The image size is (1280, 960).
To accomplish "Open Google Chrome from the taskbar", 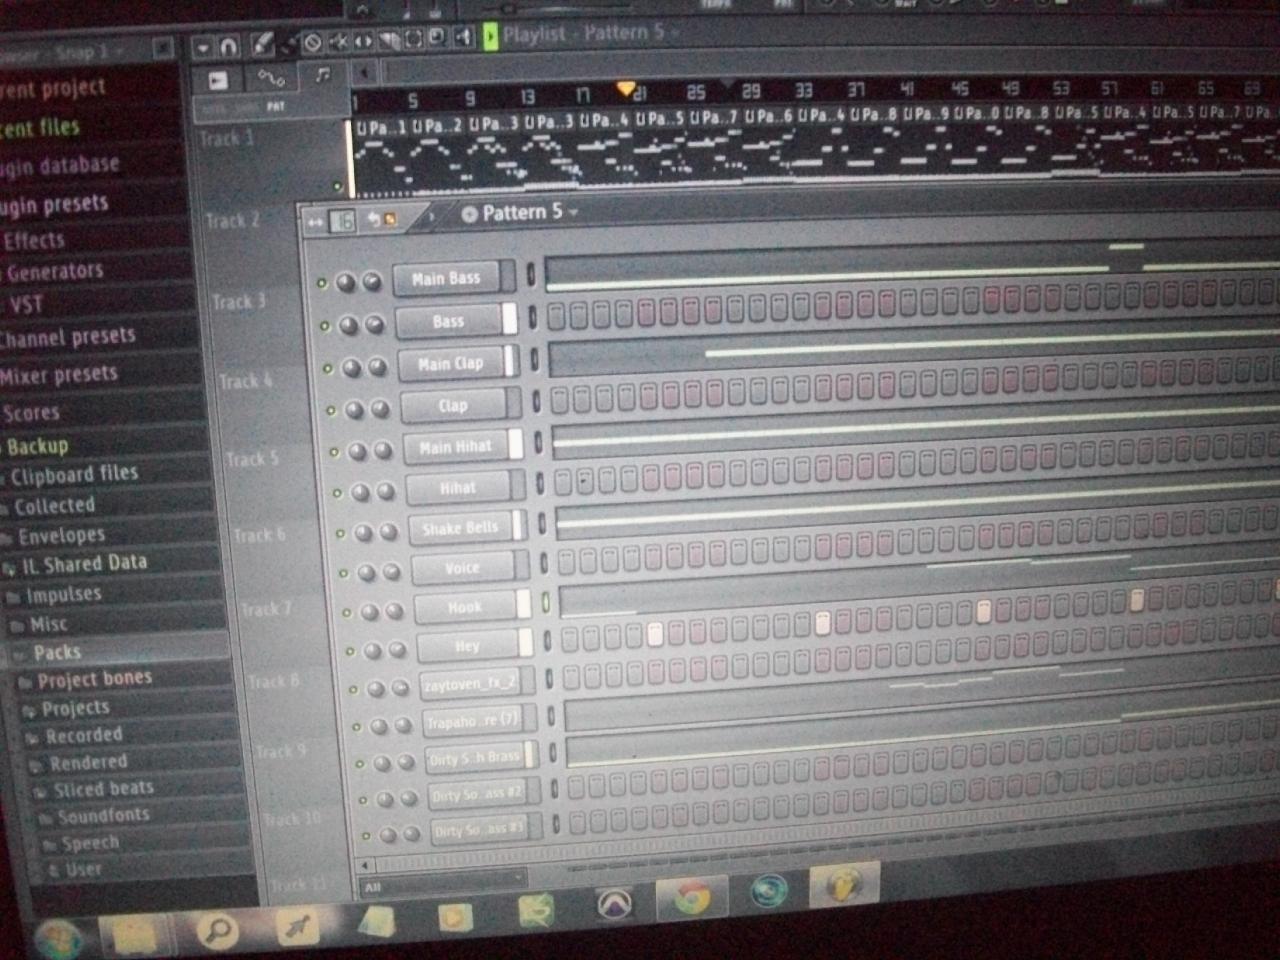I will pyautogui.click(x=691, y=899).
